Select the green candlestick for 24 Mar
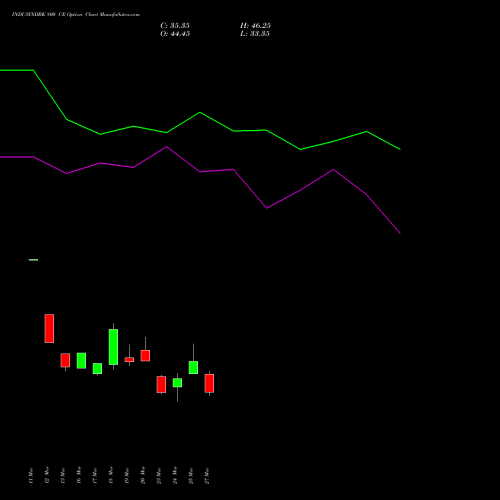500x500 pixels. 177,383
